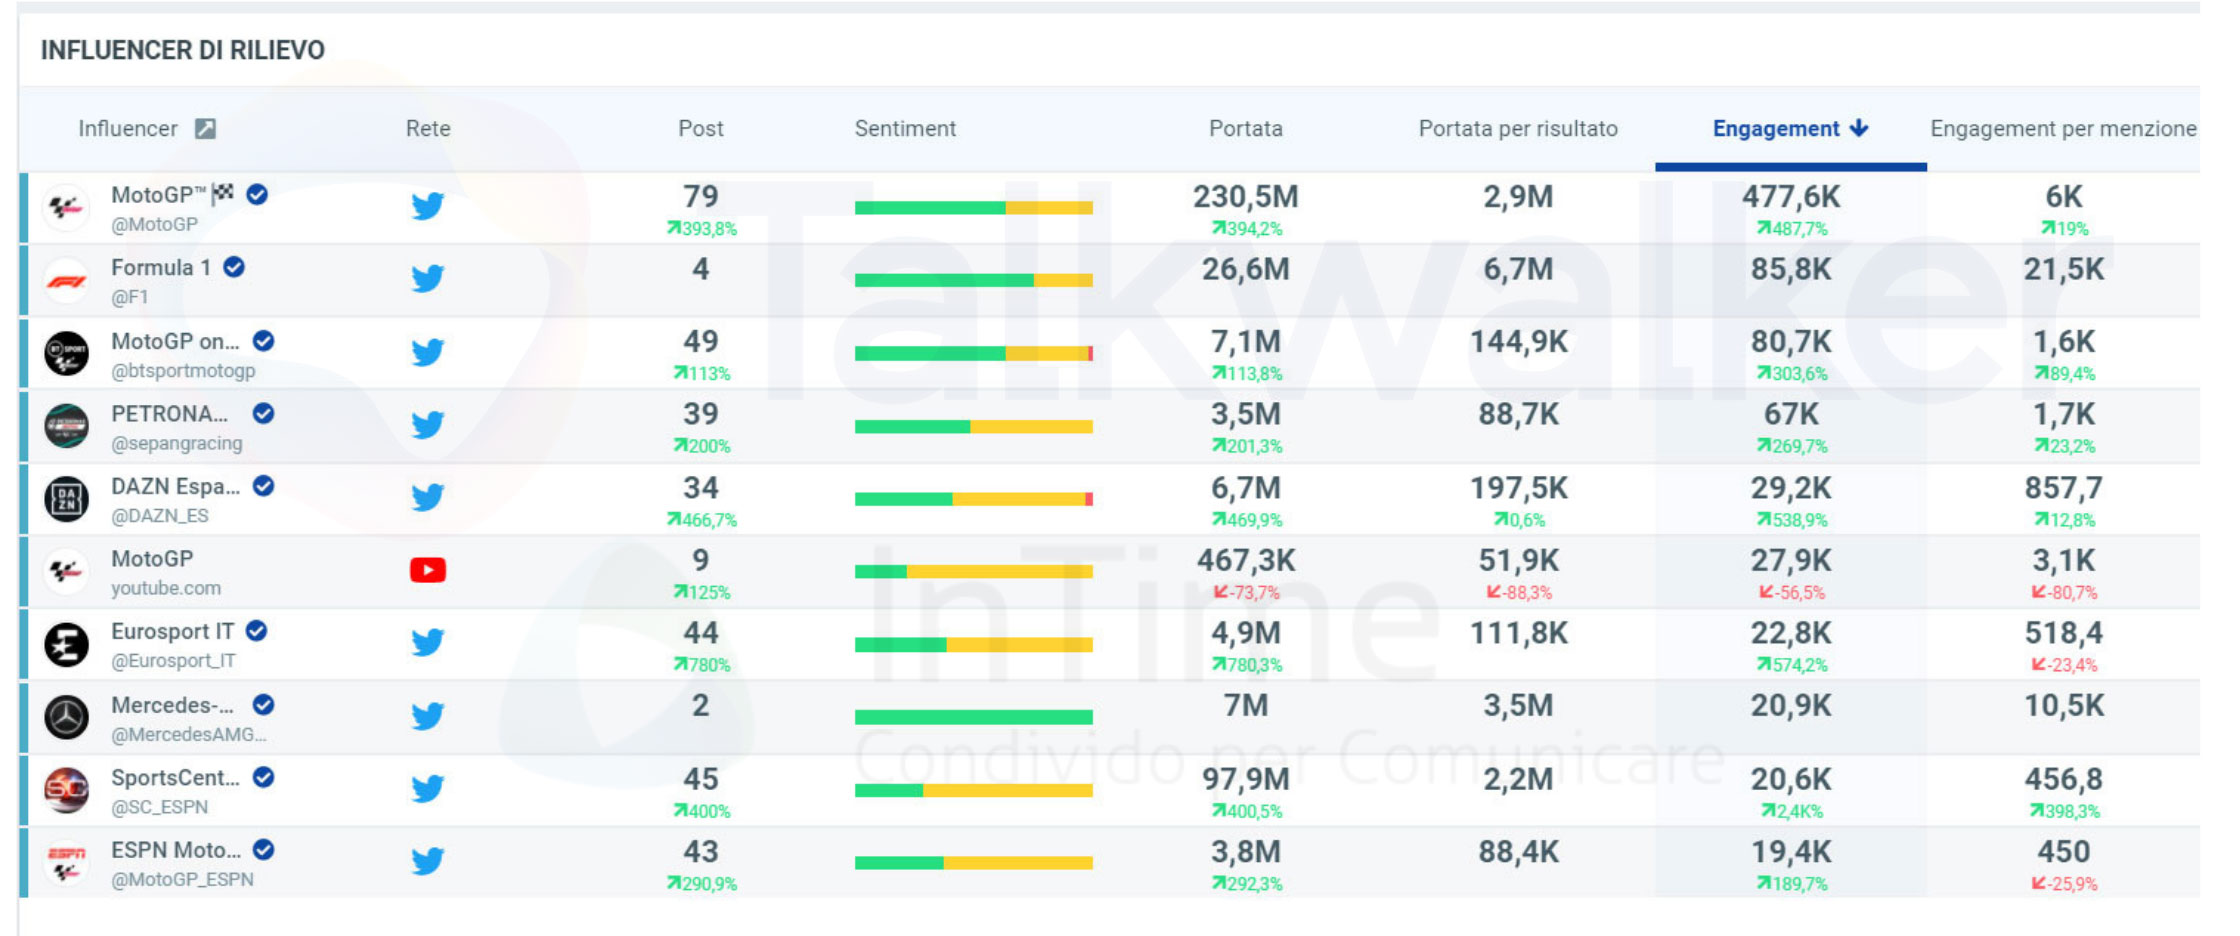Open the @sepangracing handle link
This screenshot has height=936, width=2240.
click(177, 443)
